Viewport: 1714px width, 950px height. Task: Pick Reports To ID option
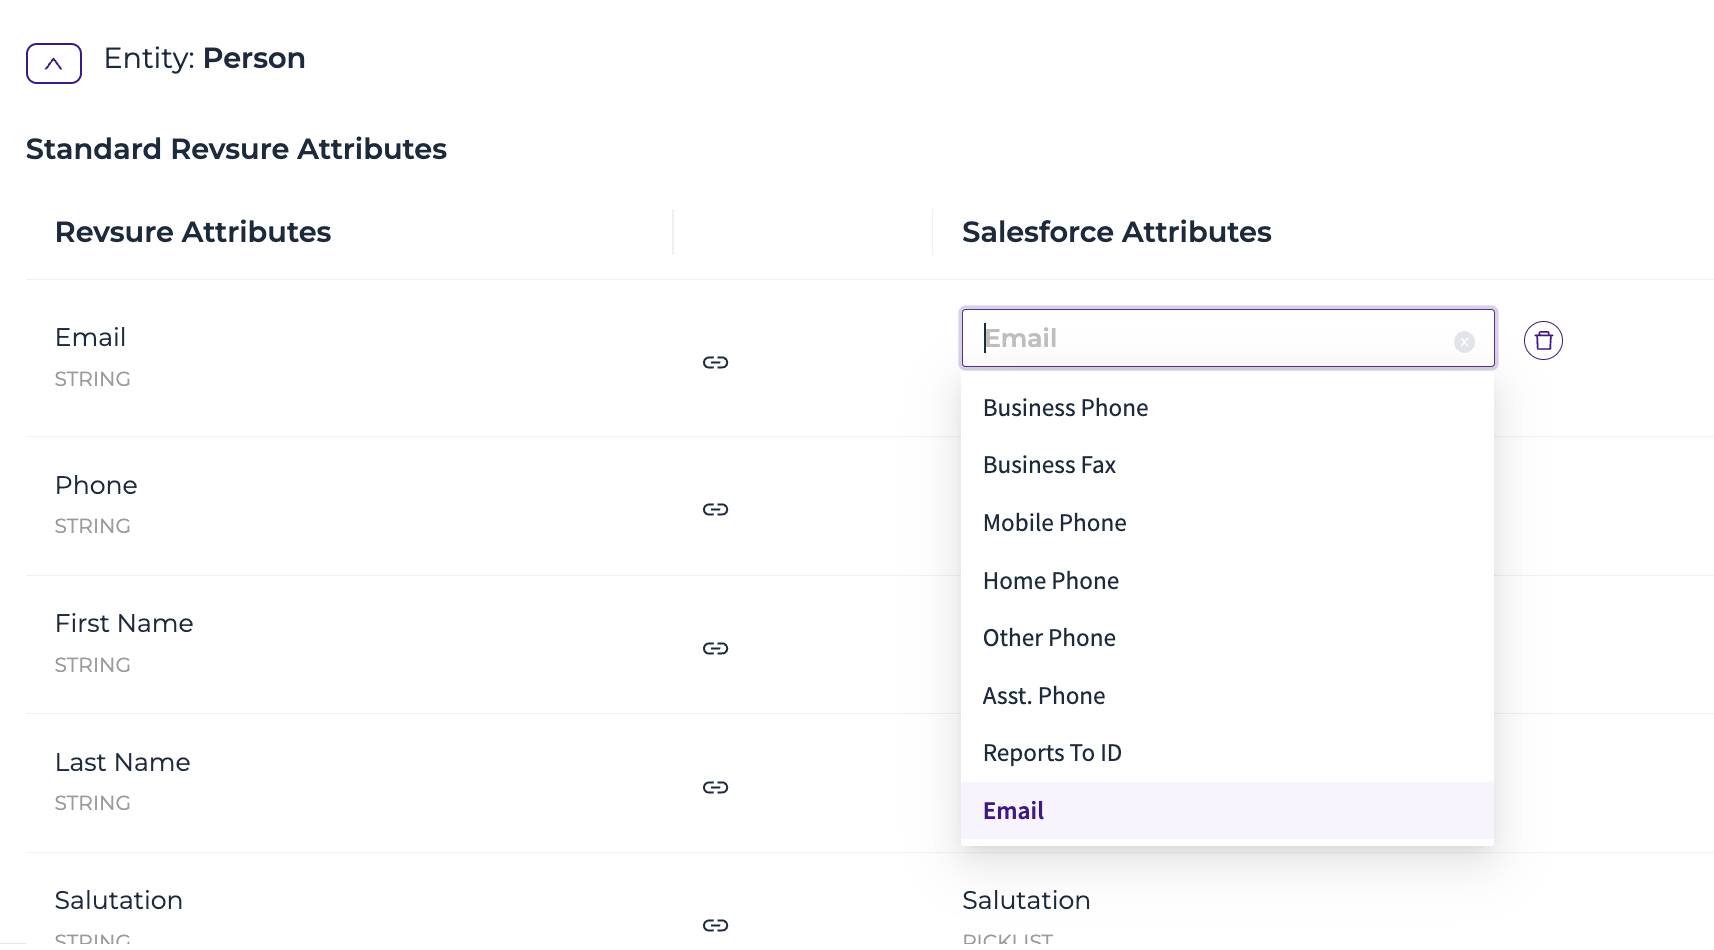point(1227,753)
